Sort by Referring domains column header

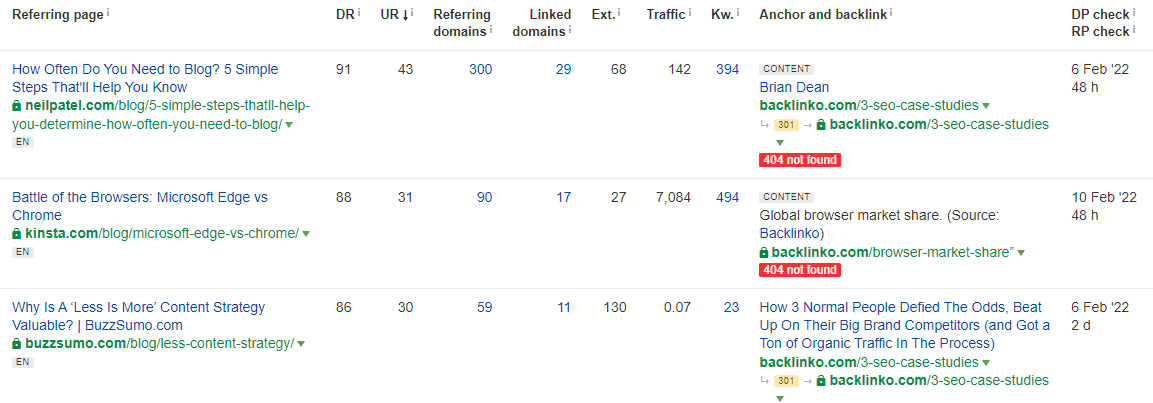pyautogui.click(x=462, y=22)
